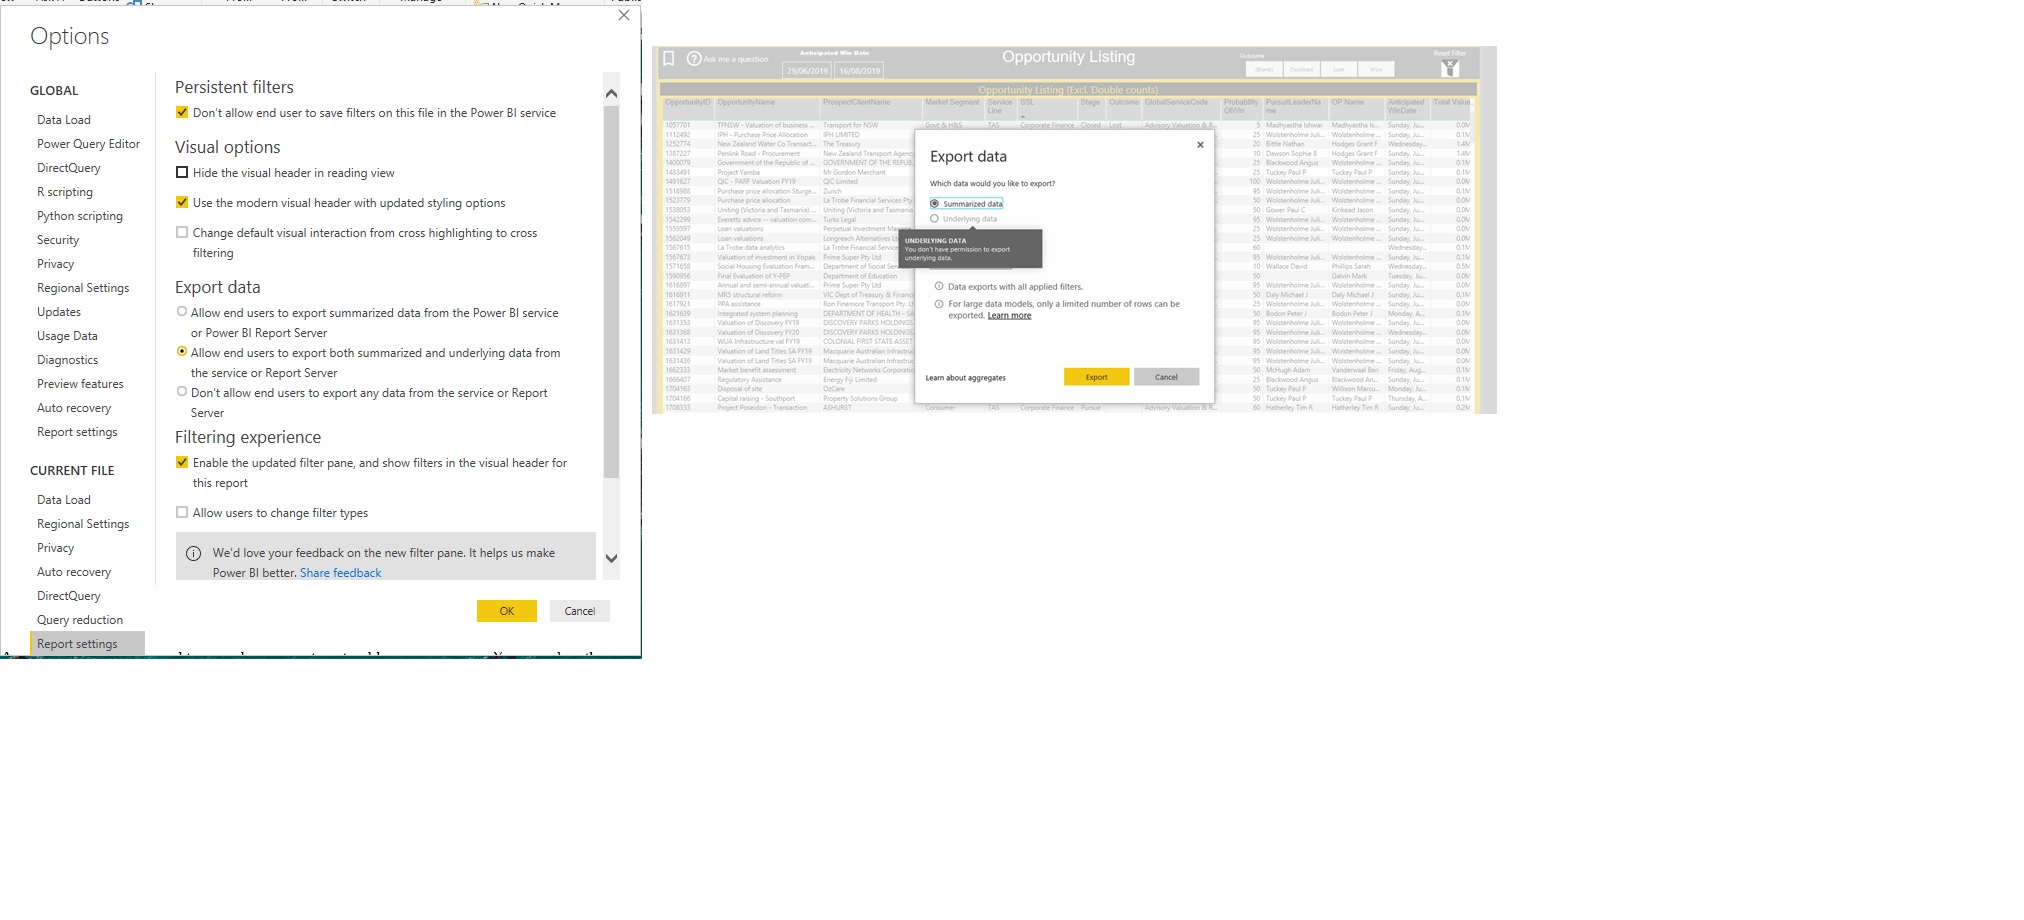Click scroll up arrow in Options panel
2024x920 pixels.
pyautogui.click(x=612, y=93)
